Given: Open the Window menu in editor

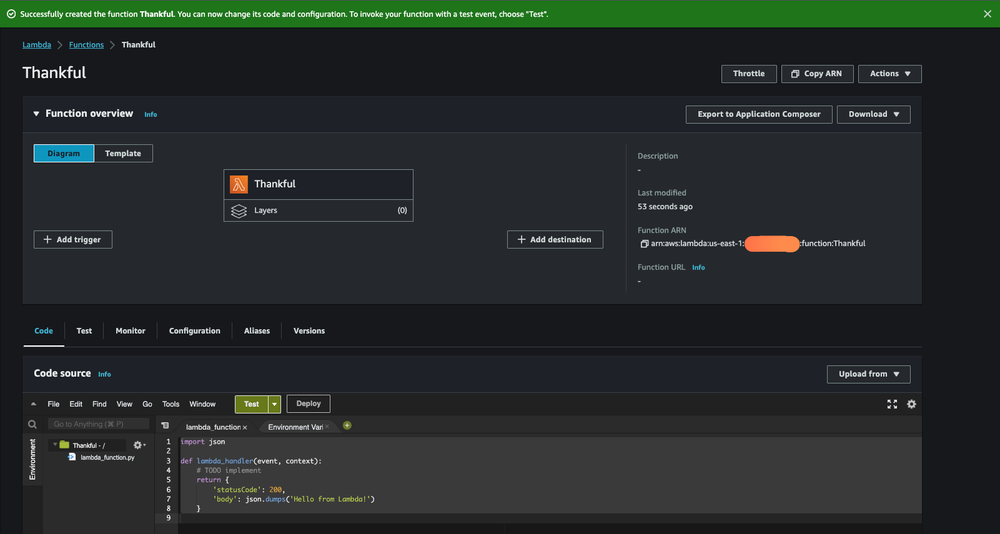Looking at the screenshot, I should point(203,404).
